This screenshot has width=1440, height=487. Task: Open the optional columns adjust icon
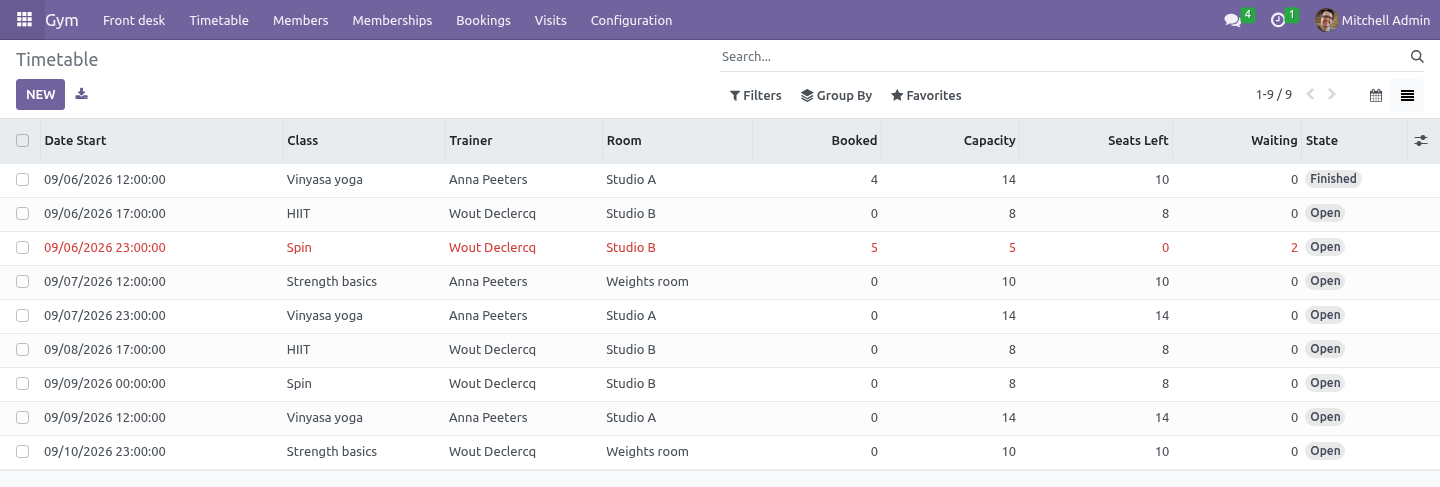point(1421,141)
